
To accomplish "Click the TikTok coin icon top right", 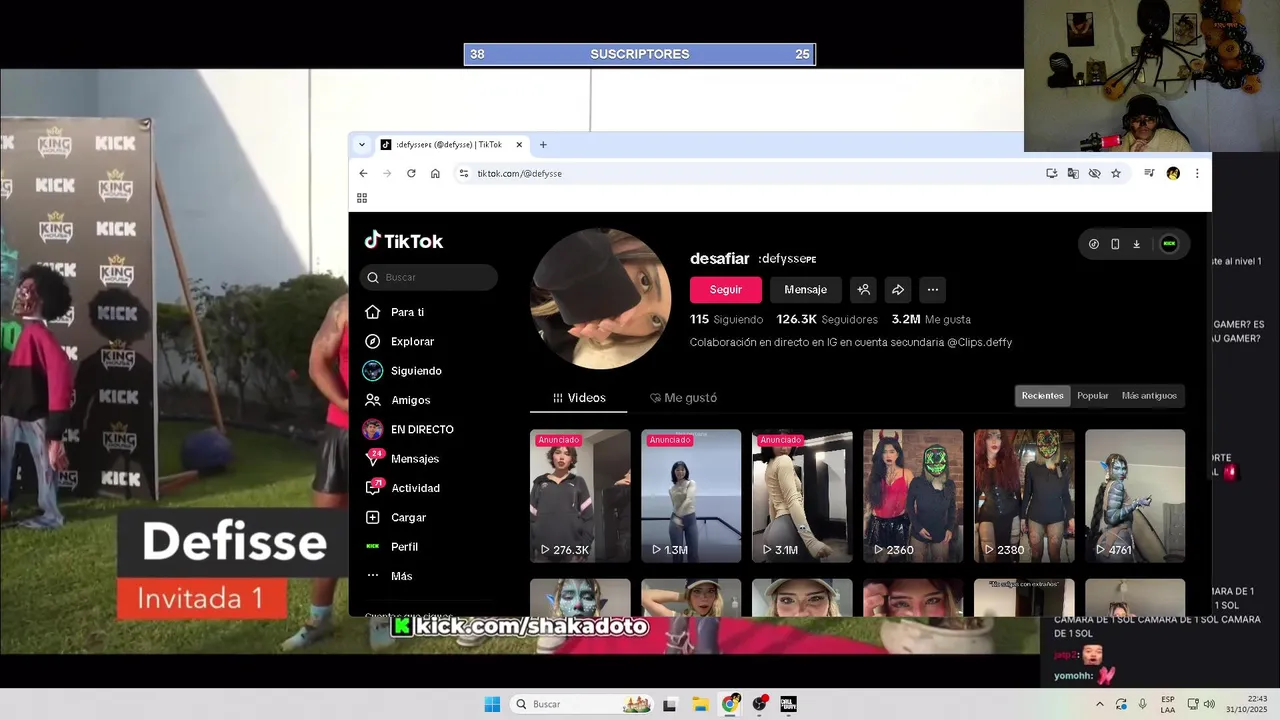I will (1094, 244).
